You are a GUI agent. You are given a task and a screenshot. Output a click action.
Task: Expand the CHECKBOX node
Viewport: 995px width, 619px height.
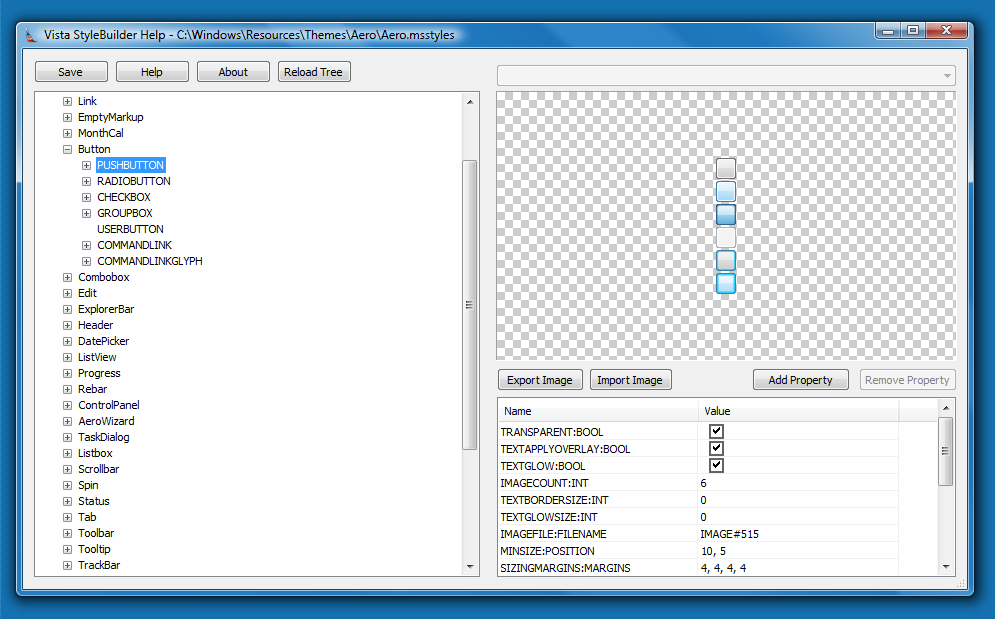86,197
